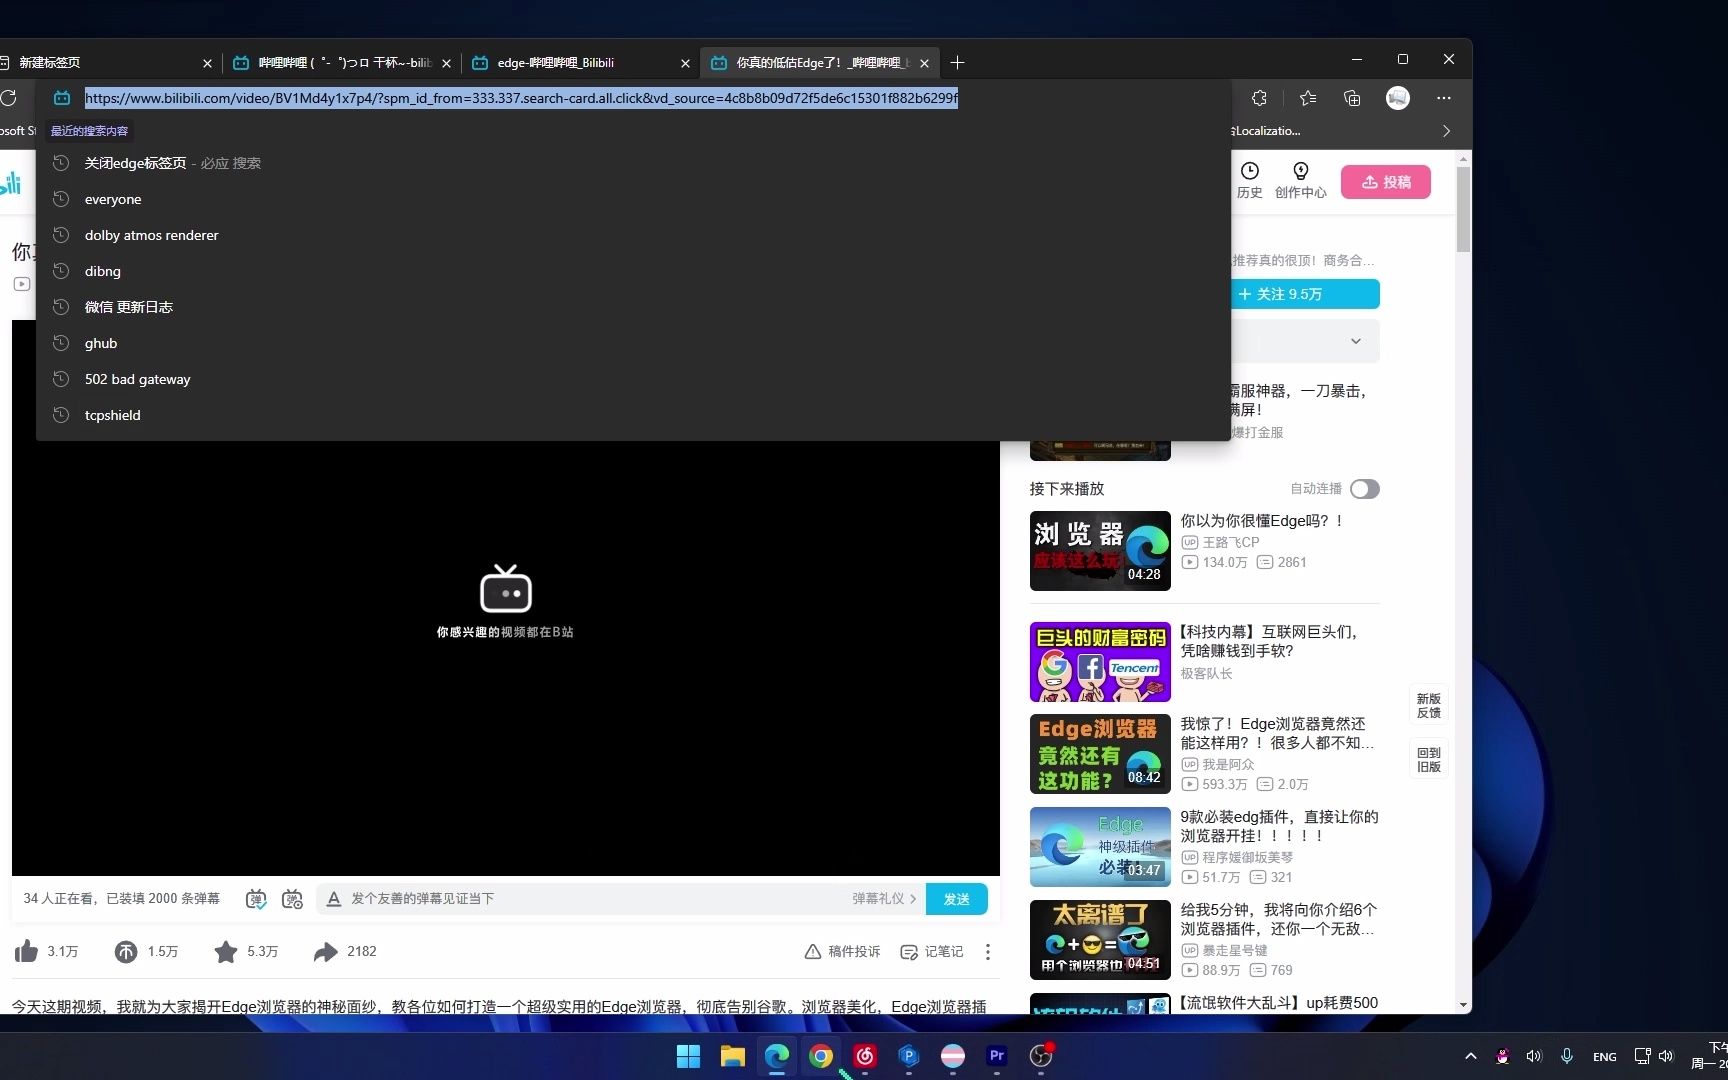Send danmaku with 发送 button
This screenshot has height=1080, width=1728.
(x=957, y=899)
